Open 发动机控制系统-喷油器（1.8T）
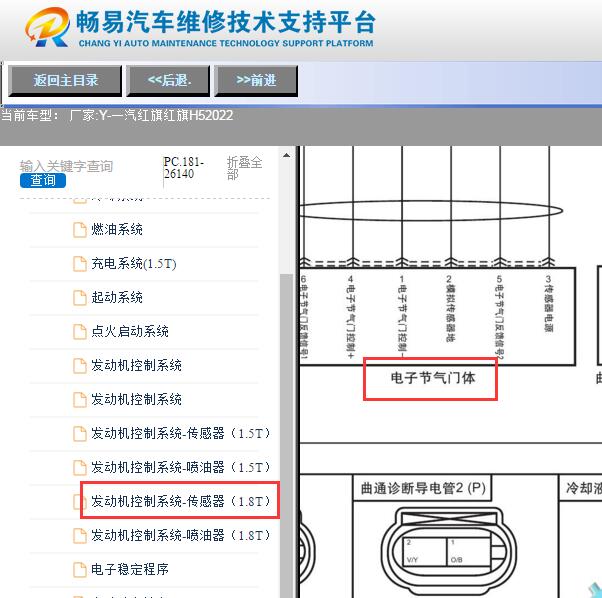 pyautogui.click(x=180, y=535)
